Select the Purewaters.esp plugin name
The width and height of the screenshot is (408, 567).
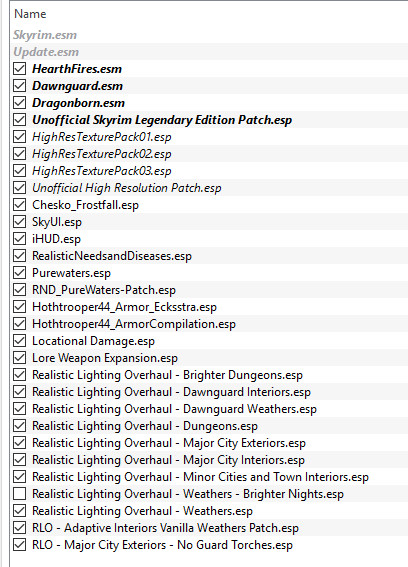point(71,273)
